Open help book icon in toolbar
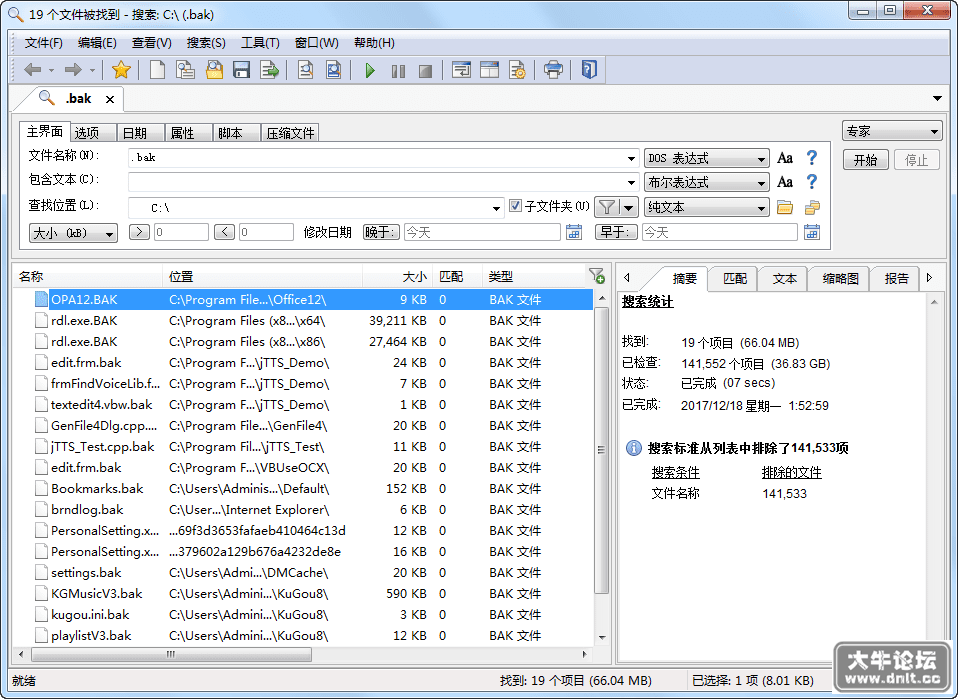Image resolution: width=958 pixels, height=699 pixels. coord(589,69)
